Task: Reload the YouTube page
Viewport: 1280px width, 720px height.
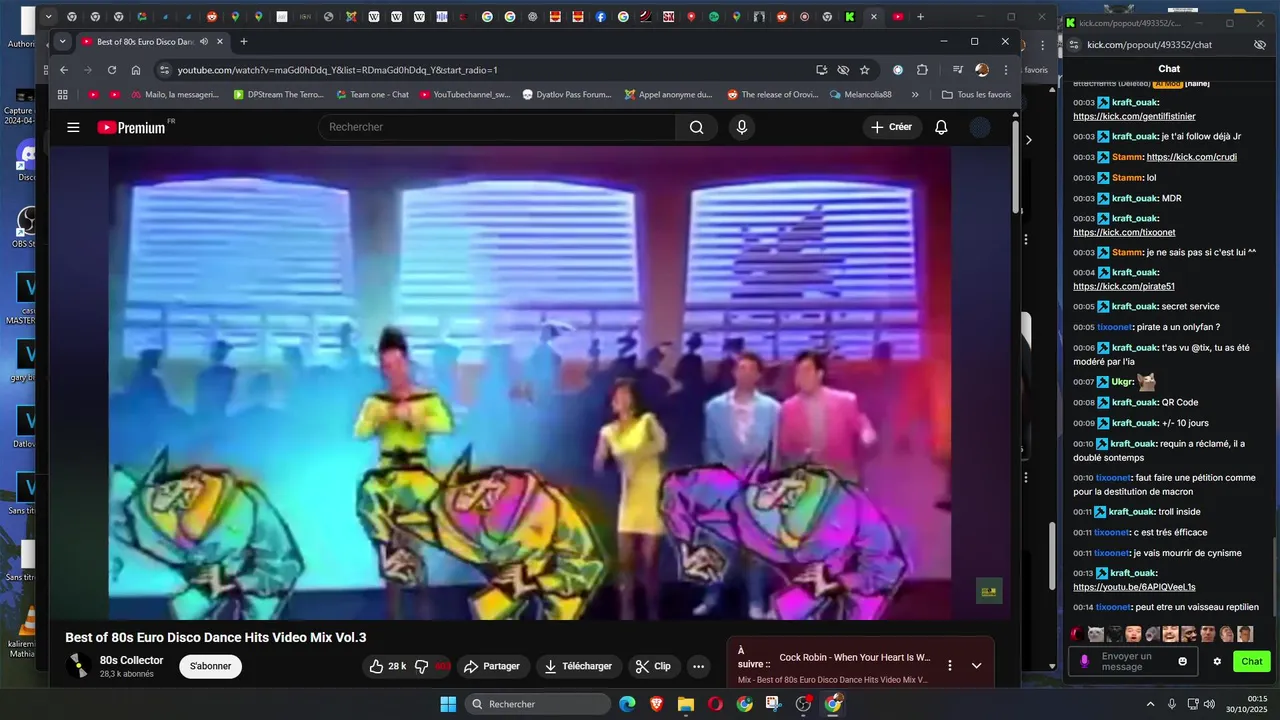Action: pyautogui.click(x=112, y=70)
